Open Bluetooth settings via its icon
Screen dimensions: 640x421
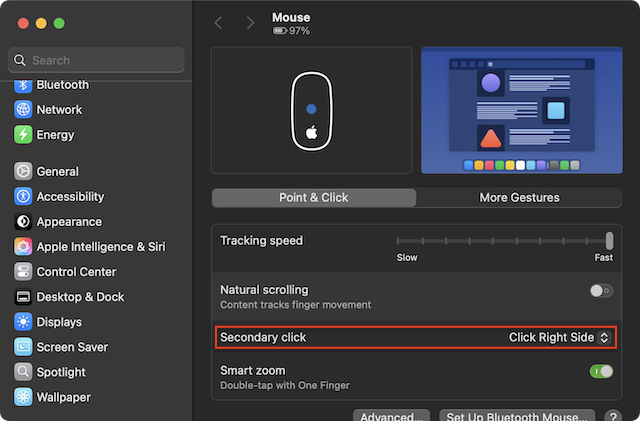pyautogui.click(x=23, y=85)
